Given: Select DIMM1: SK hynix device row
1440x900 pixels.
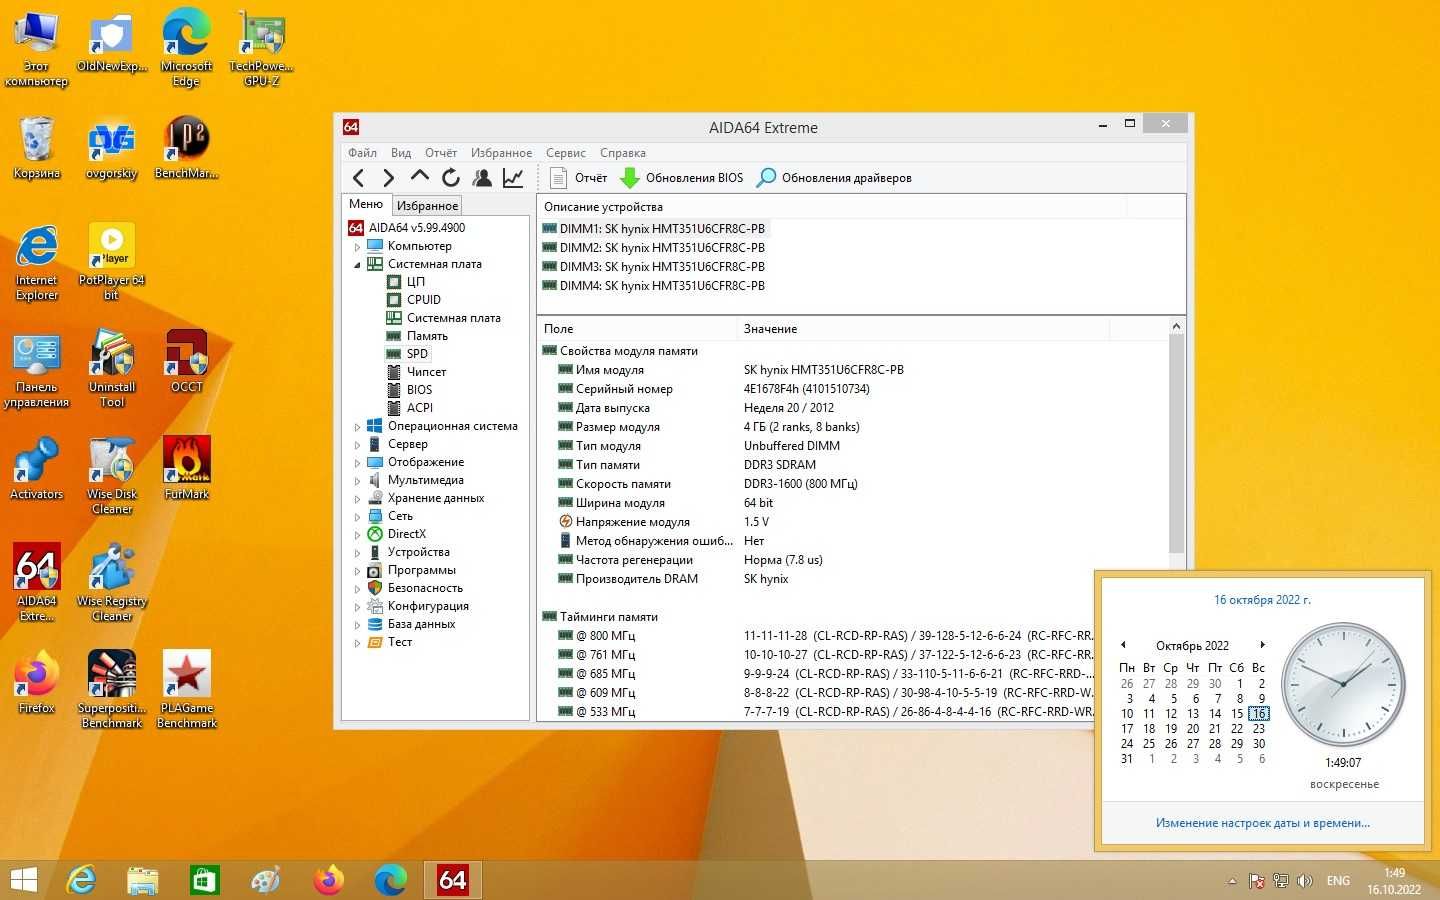Looking at the screenshot, I should [654, 228].
